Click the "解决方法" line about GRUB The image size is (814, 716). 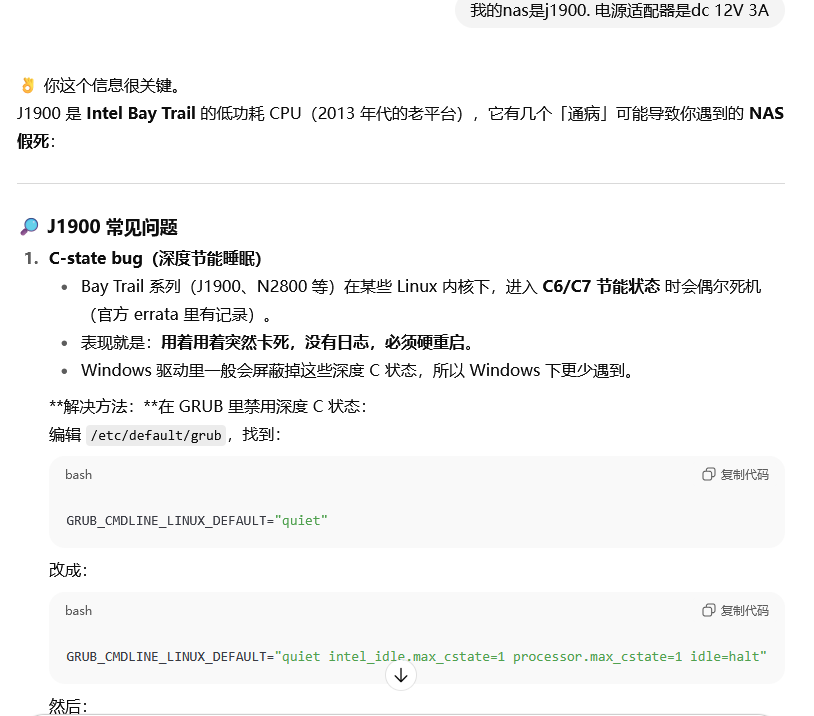click(x=208, y=406)
